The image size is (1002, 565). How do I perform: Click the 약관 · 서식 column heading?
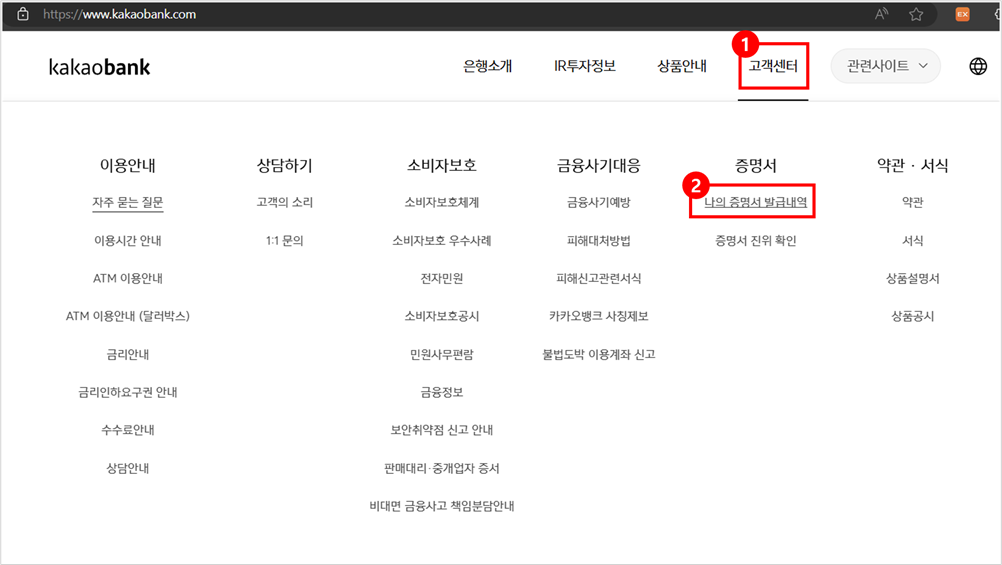pos(913,166)
